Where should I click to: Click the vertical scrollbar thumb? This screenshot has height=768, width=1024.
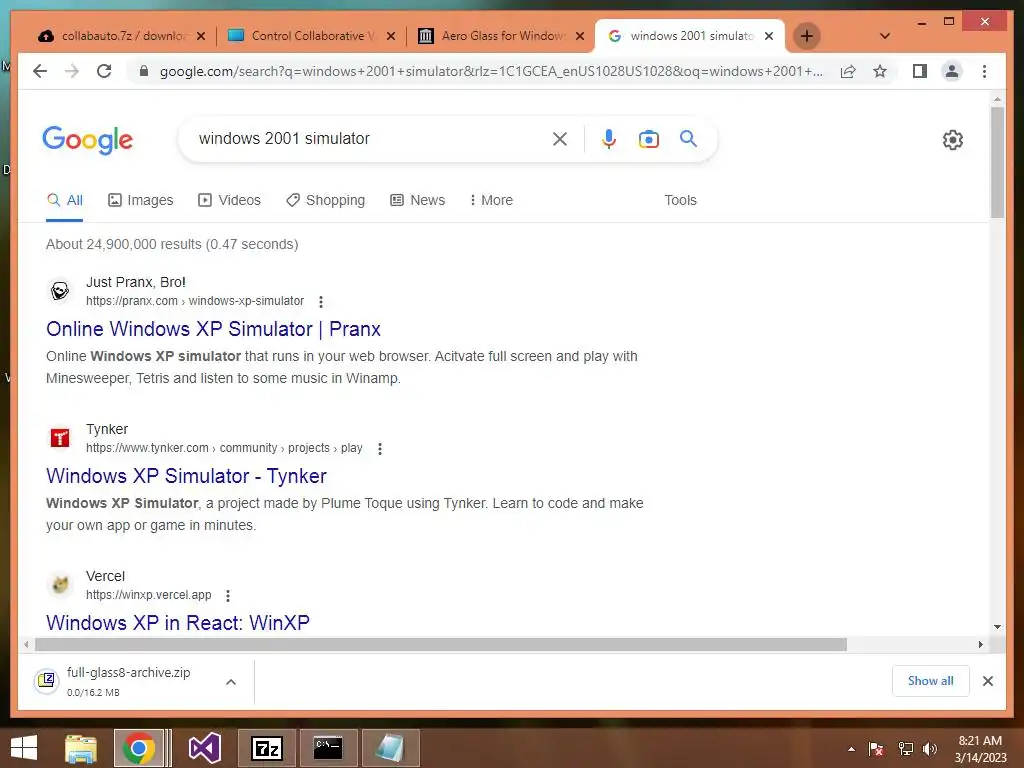(x=997, y=163)
